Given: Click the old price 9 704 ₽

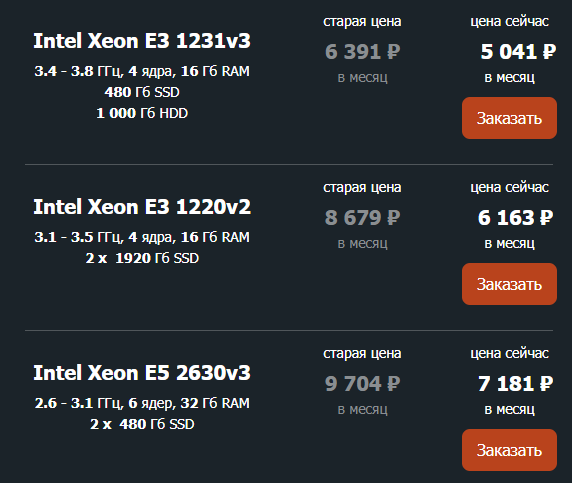Looking at the screenshot, I should click(x=363, y=384).
